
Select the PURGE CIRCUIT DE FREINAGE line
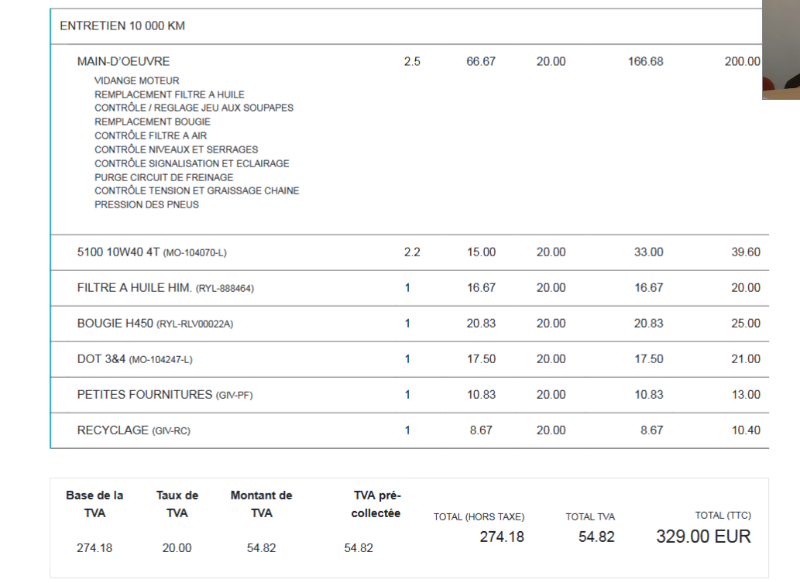click(164, 177)
